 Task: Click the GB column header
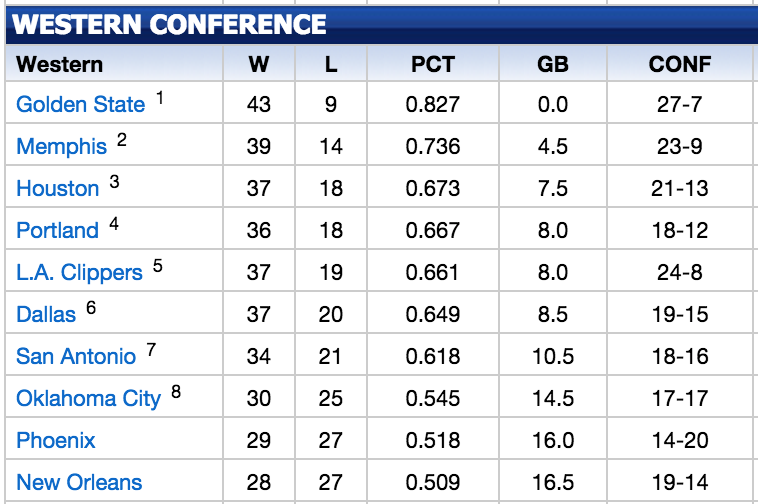[553, 65]
